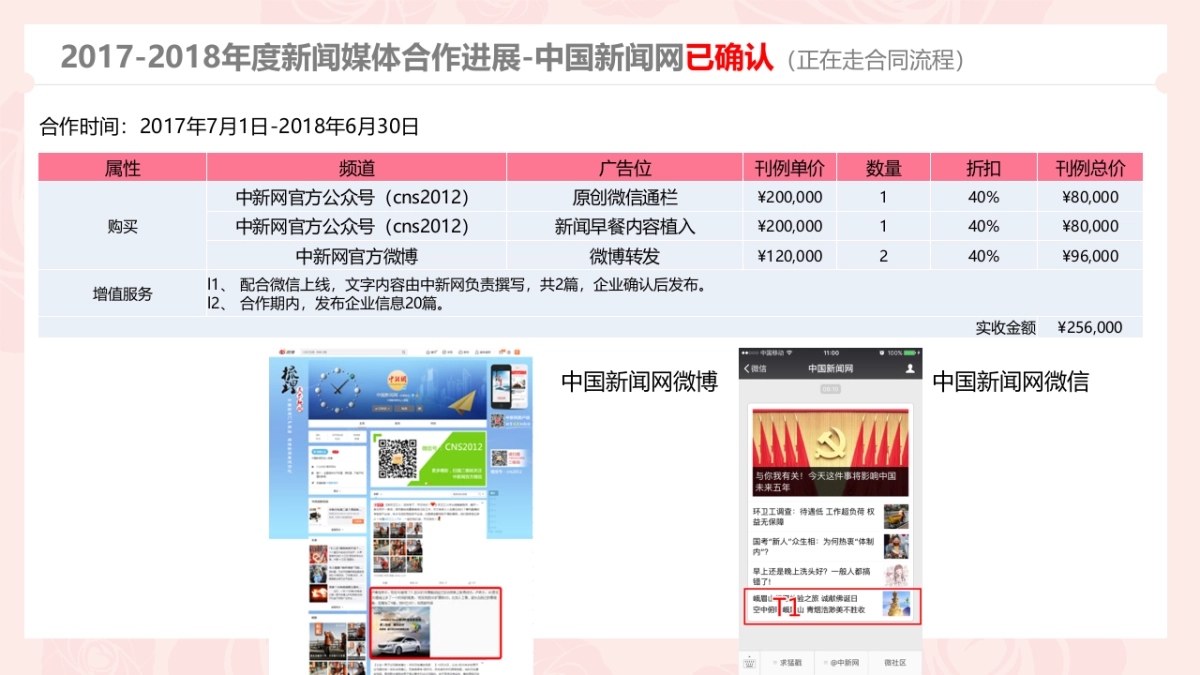Open the 微社区 menu in WeChat footer

click(896, 663)
